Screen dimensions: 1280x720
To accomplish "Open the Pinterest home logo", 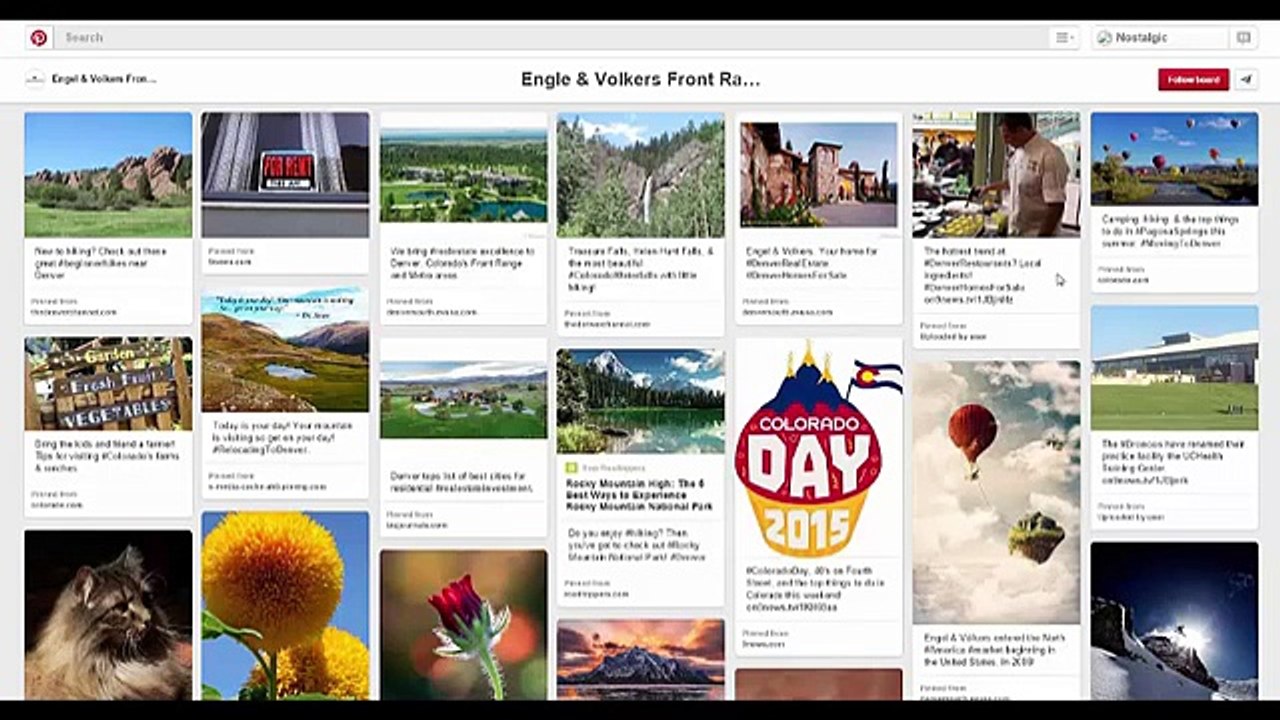I will point(38,37).
